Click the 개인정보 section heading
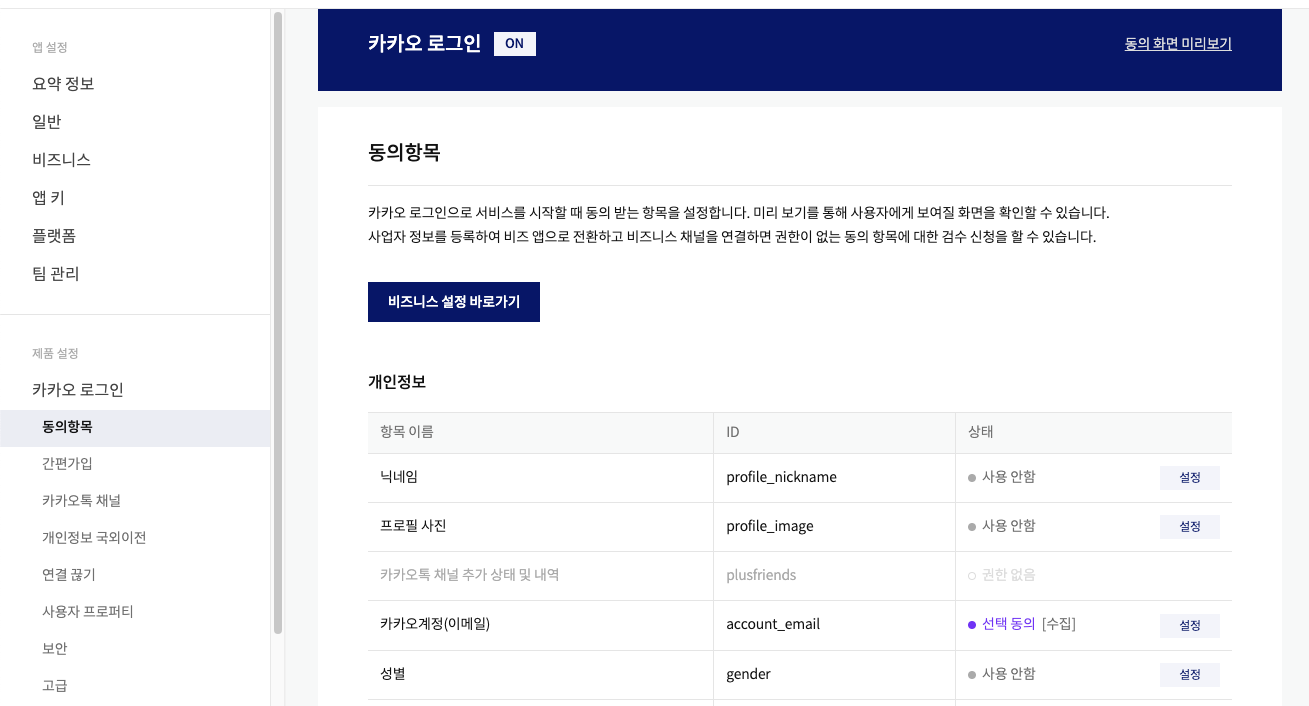Screen dimensions: 1309x706 (397, 382)
